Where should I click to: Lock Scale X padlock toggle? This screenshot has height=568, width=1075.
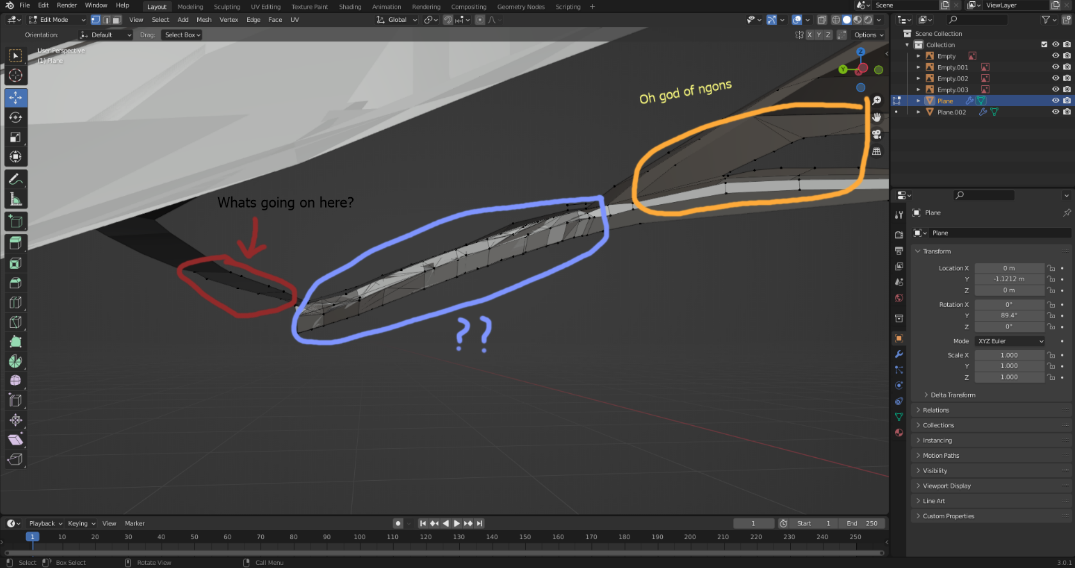[1051, 355]
